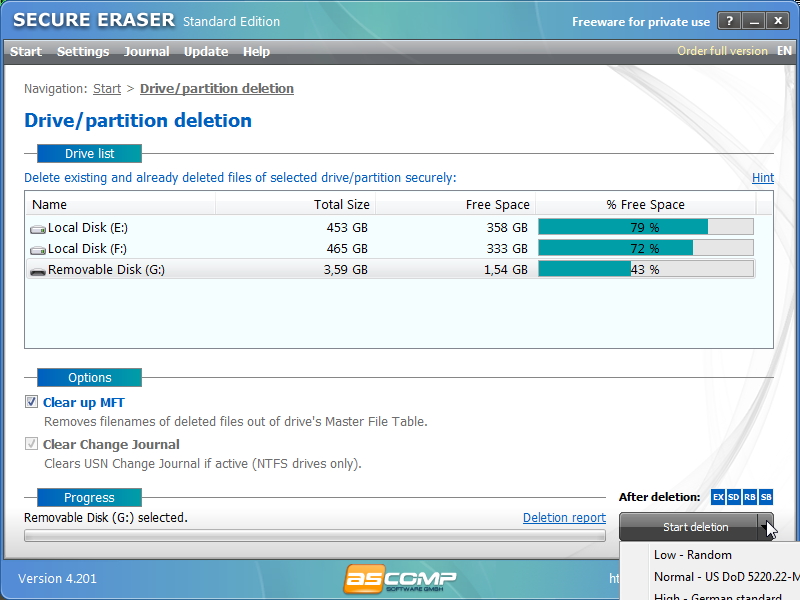Select the Local Disk (F:) row
The width and height of the screenshot is (800, 600).
coord(391,248)
